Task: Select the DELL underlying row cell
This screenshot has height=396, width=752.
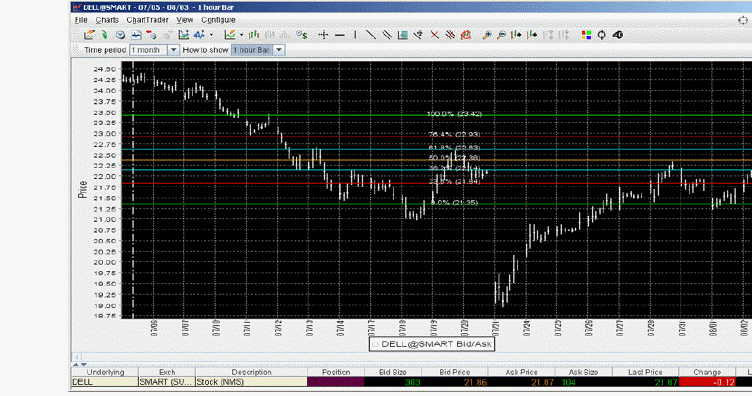Action: [x=105, y=382]
